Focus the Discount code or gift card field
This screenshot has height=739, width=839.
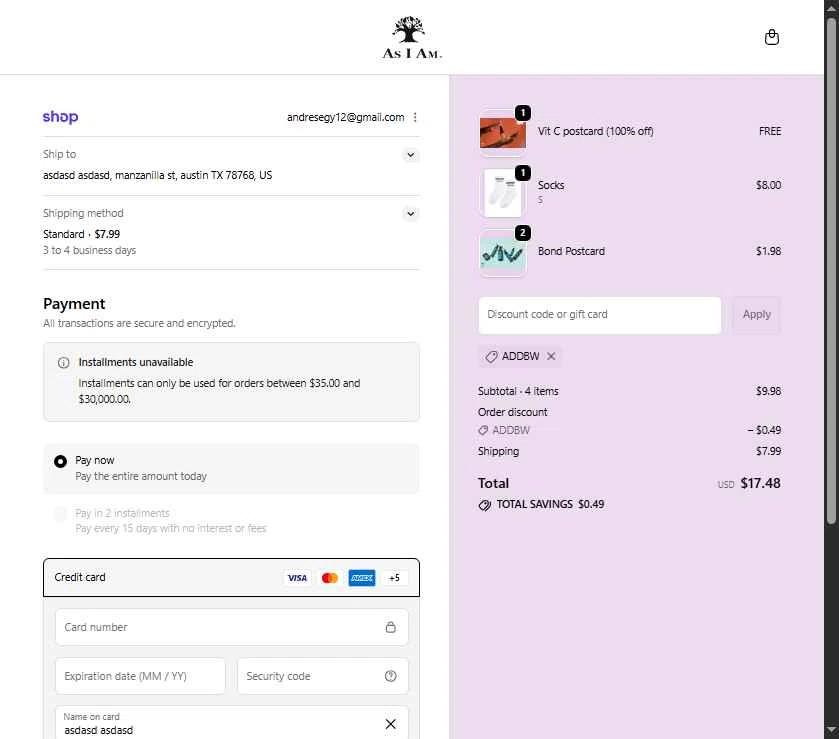point(600,315)
